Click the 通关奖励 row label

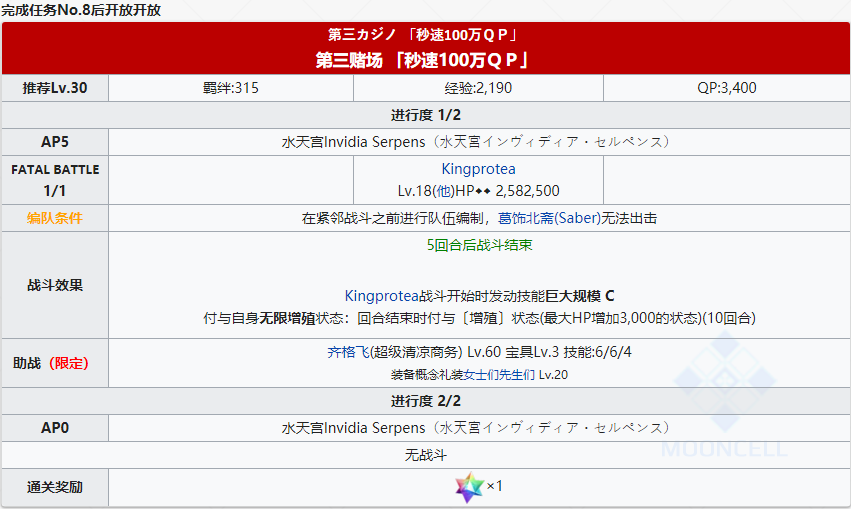(x=55, y=487)
